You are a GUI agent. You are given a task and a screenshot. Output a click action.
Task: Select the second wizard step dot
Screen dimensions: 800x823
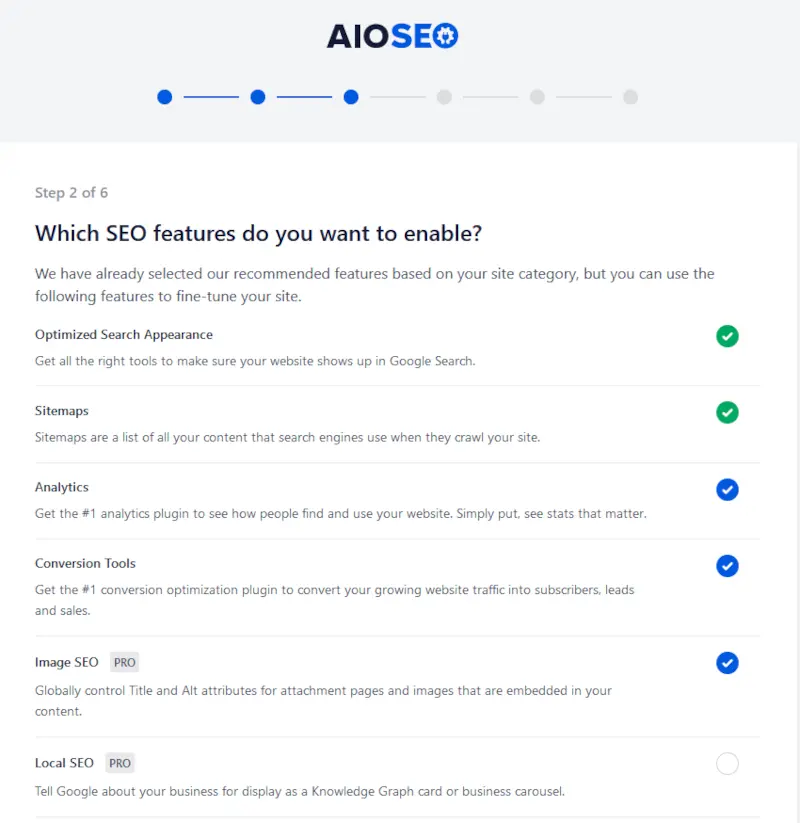click(258, 97)
